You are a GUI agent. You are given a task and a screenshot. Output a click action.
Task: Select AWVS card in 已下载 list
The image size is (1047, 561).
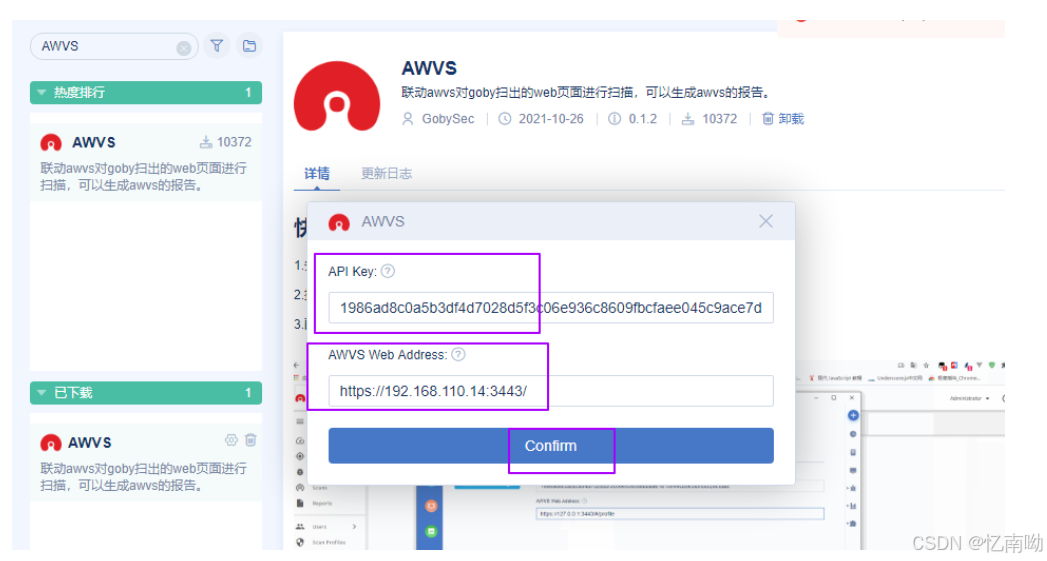[x=146, y=463]
